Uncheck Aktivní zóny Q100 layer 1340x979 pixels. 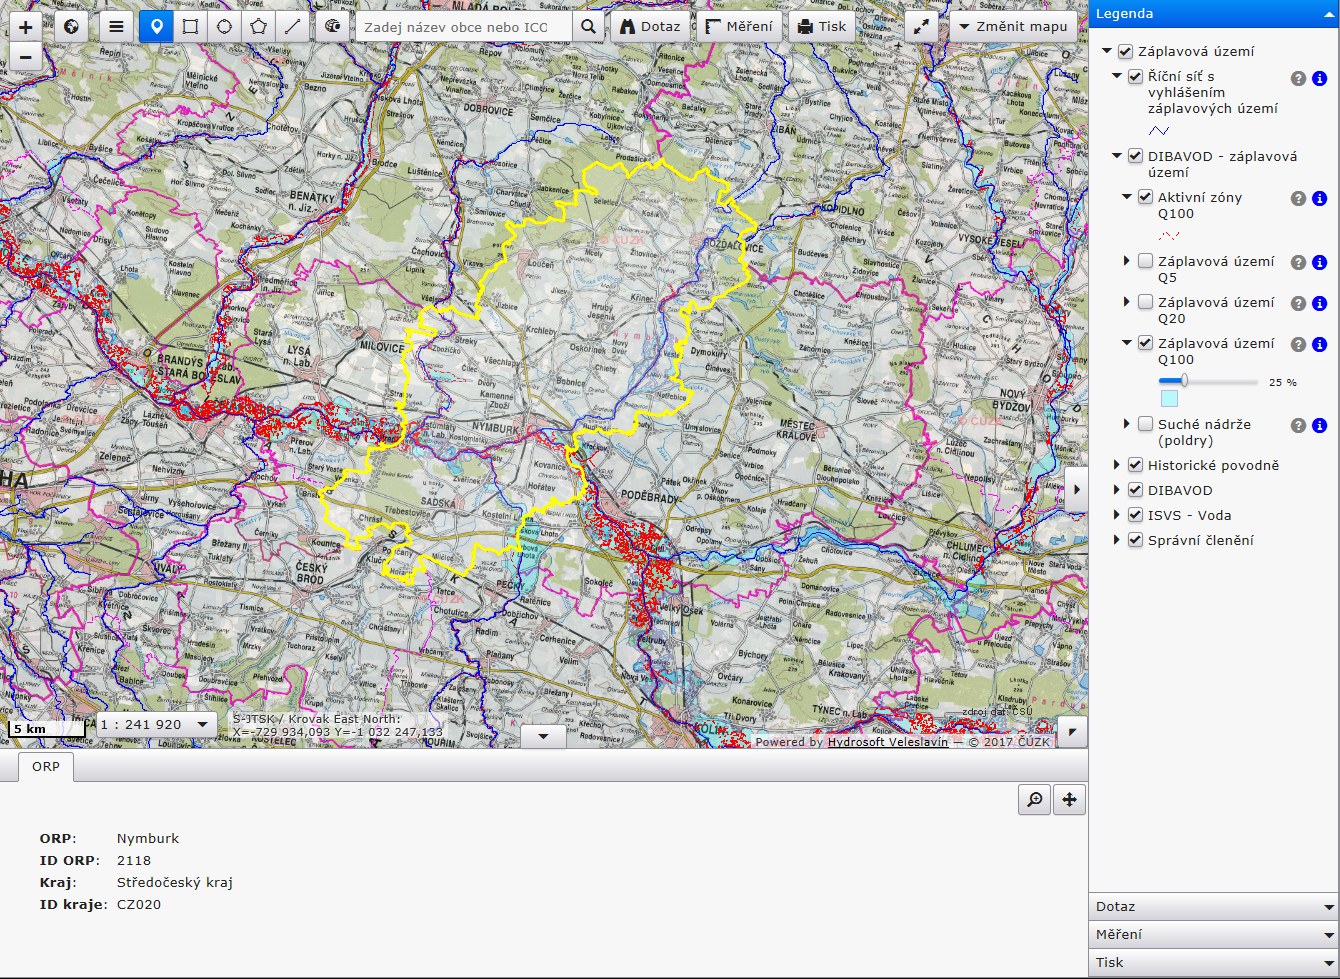(x=1145, y=197)
